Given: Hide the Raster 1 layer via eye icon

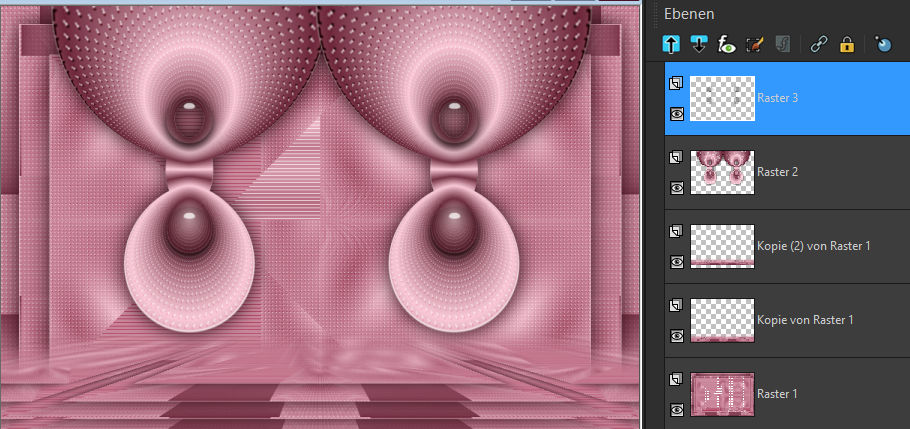Looking at the screenshot, I should [x=677, y=410].
